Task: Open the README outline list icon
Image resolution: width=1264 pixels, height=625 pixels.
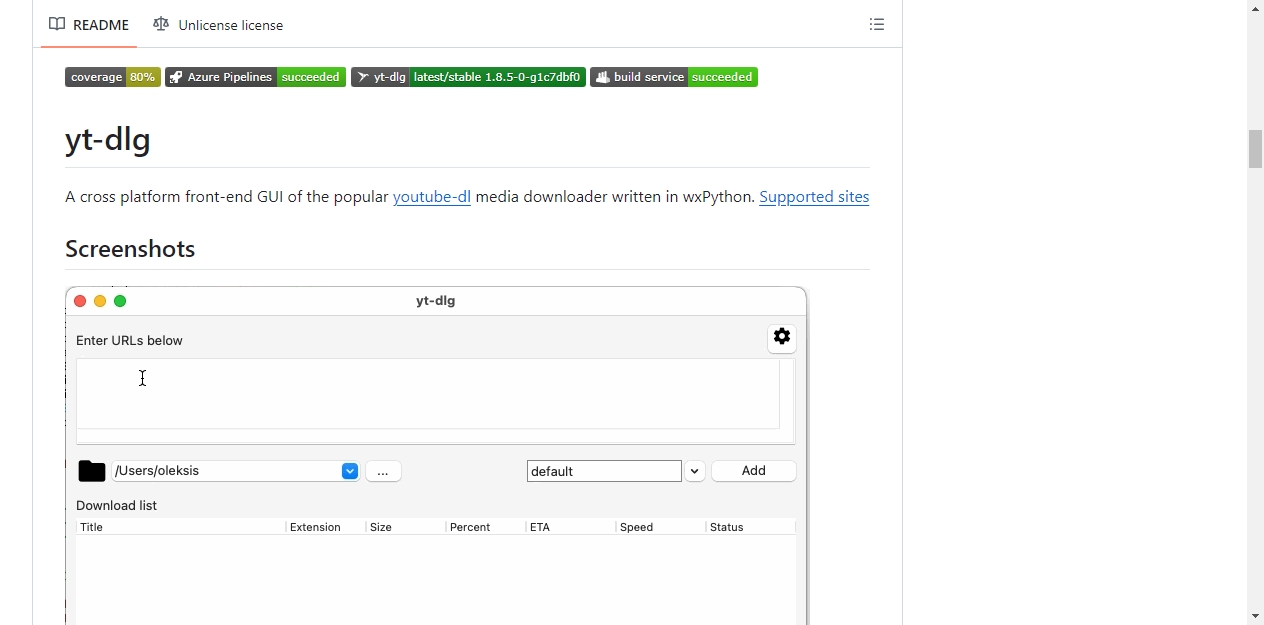Action: [x=877, y=24]
